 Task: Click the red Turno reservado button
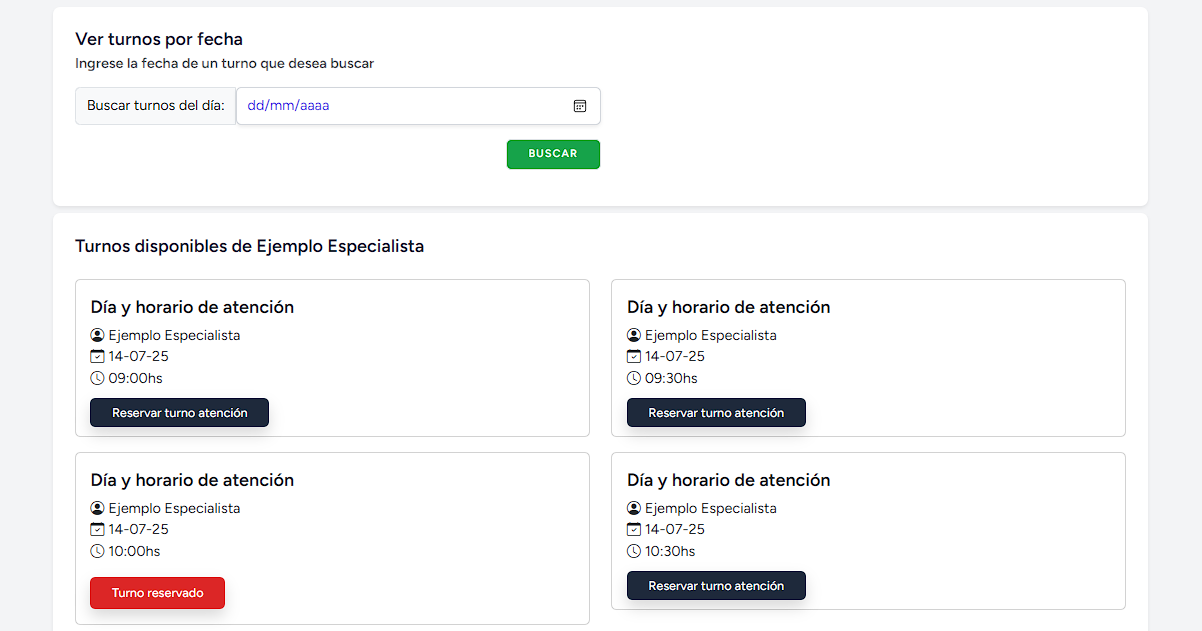click(x=157, y=593)
